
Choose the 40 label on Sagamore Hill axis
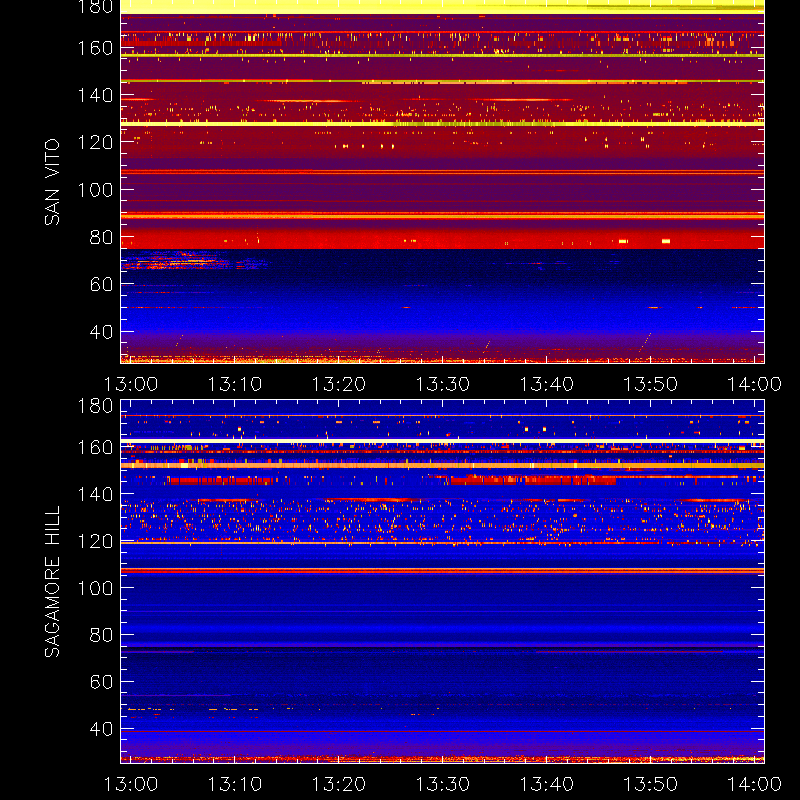tap(102, 729)
